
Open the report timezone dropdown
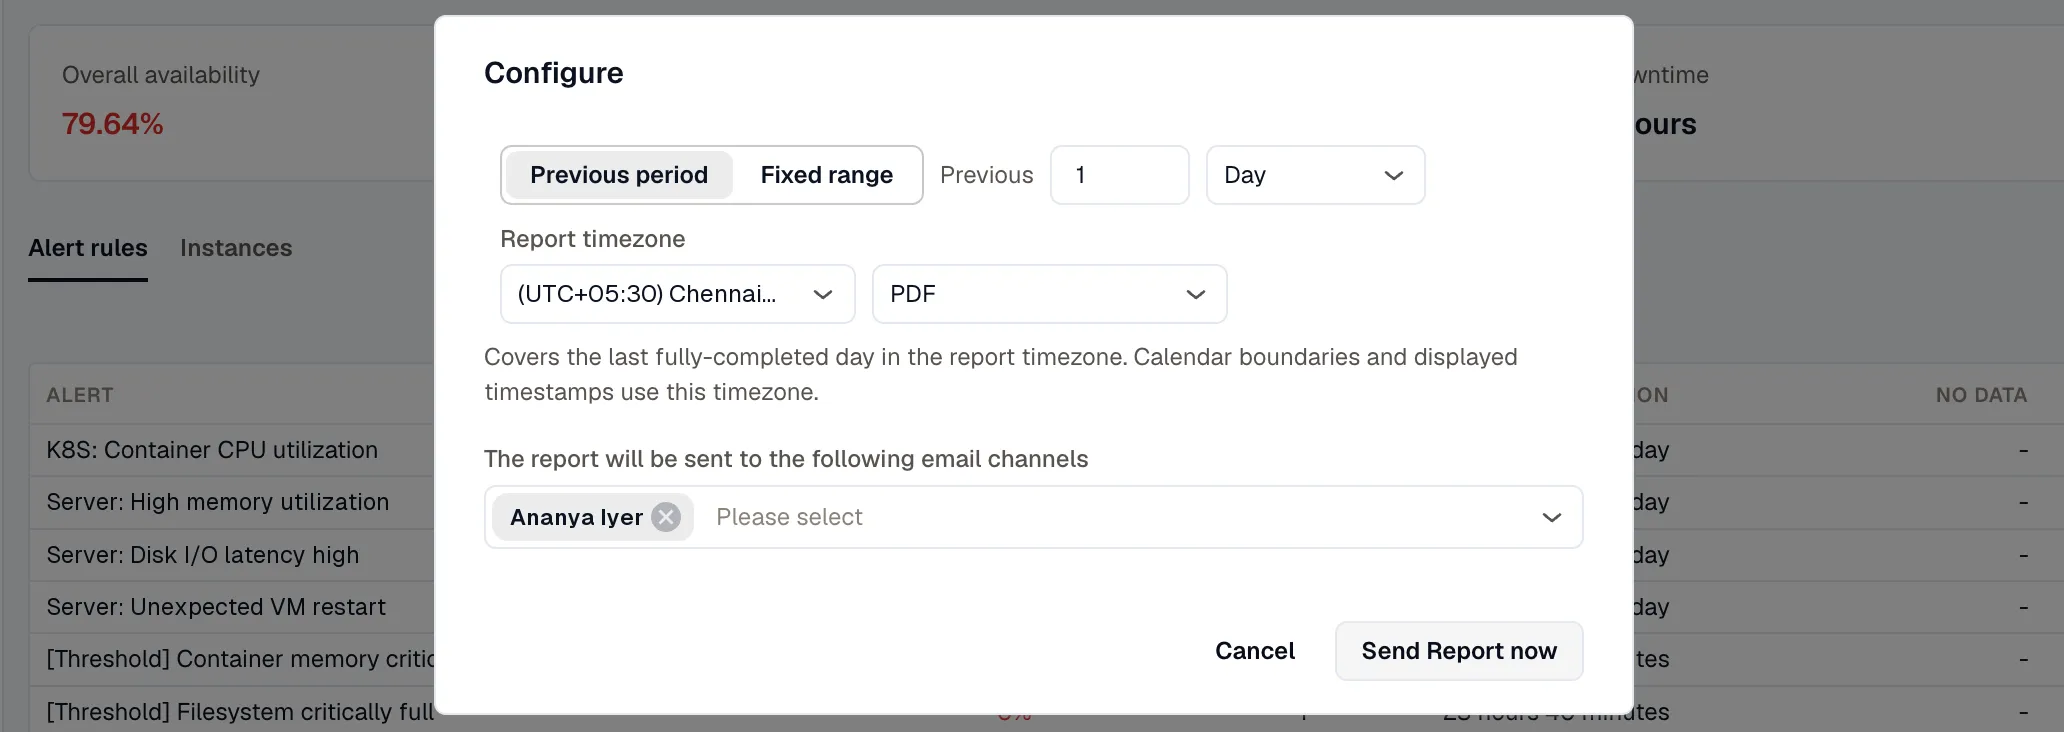click(677, 294)
